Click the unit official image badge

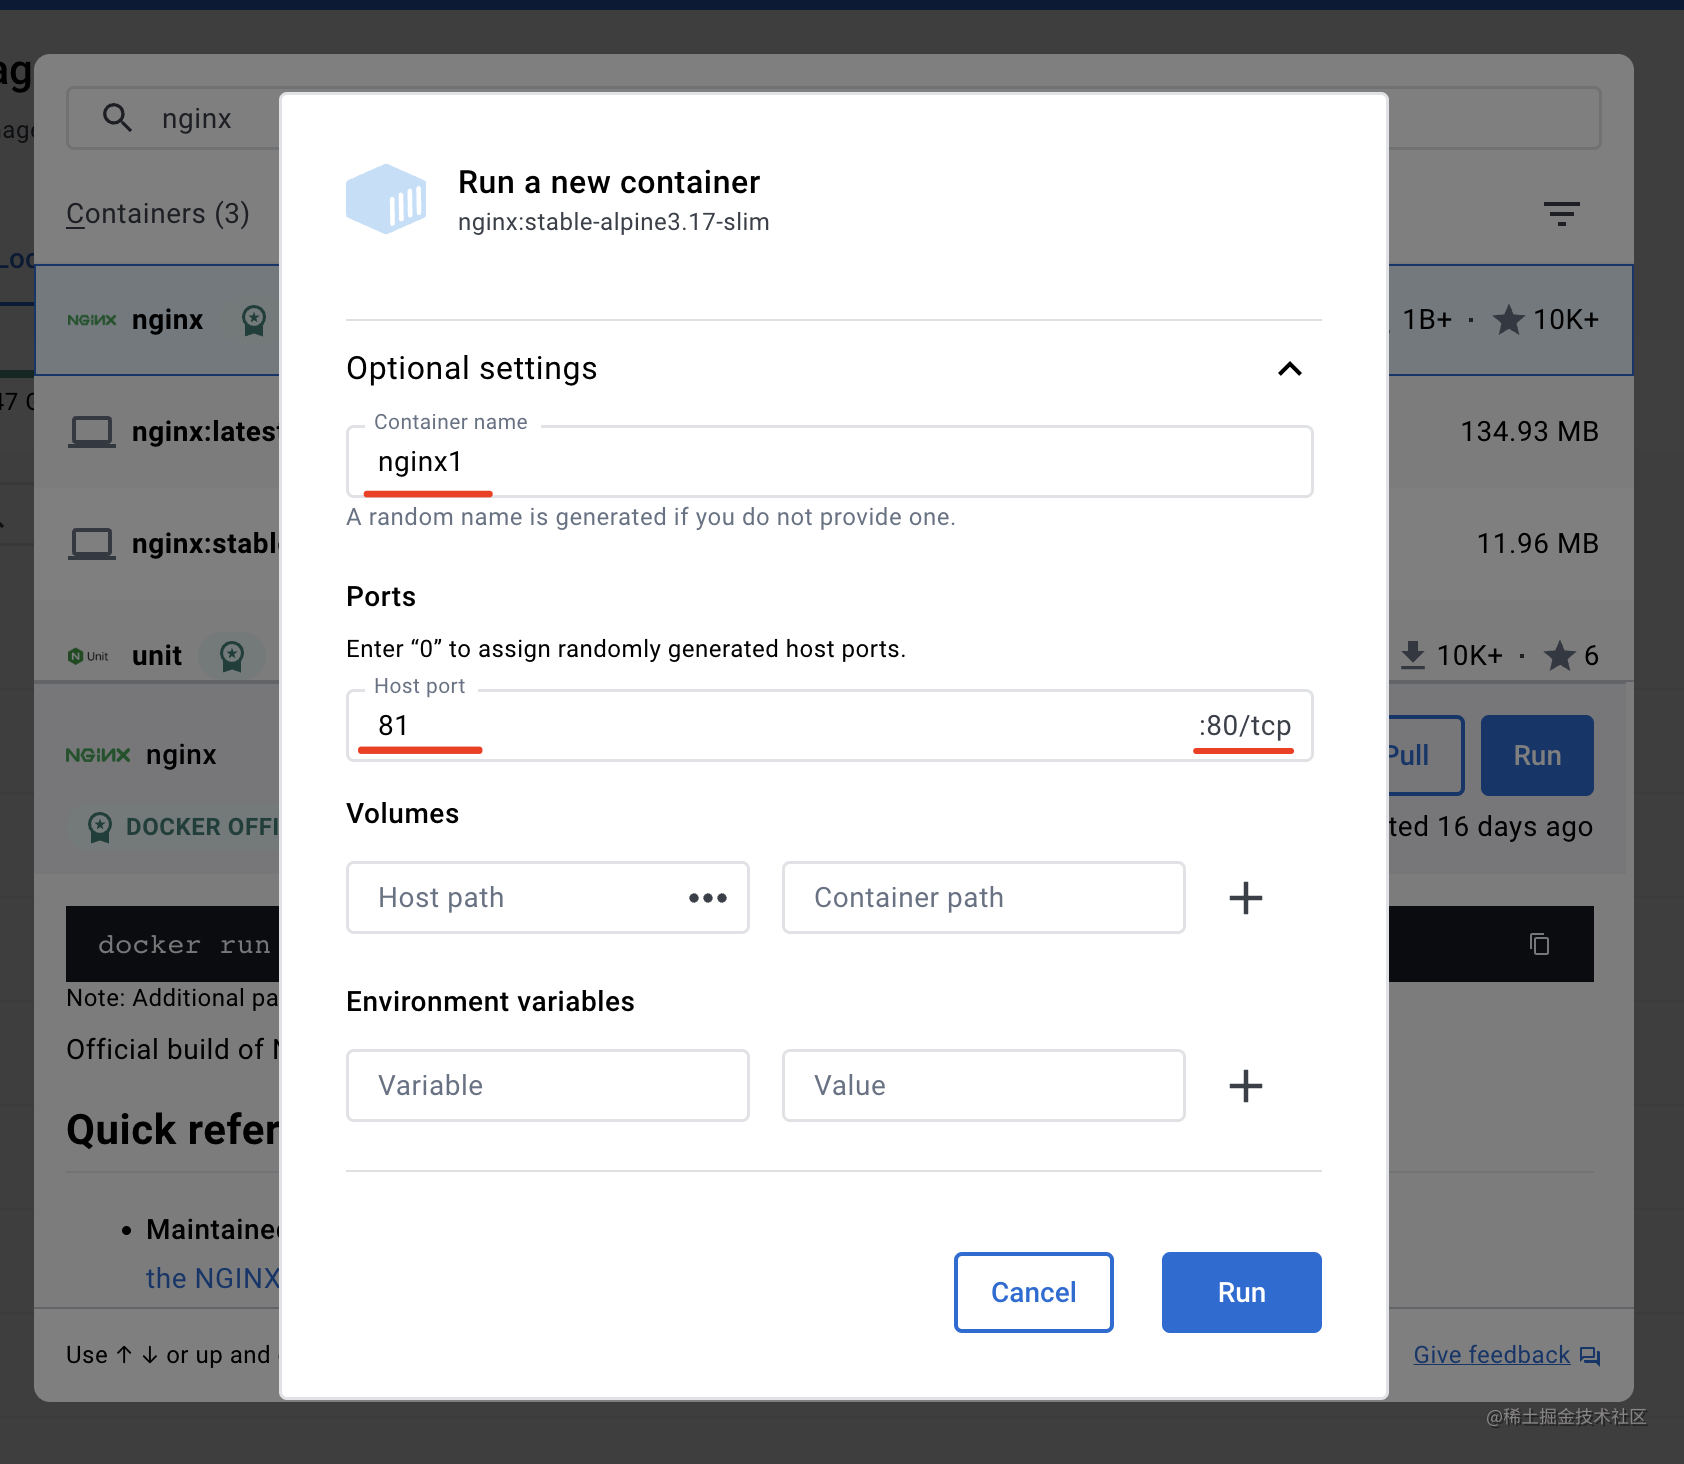tap(232, 656)
